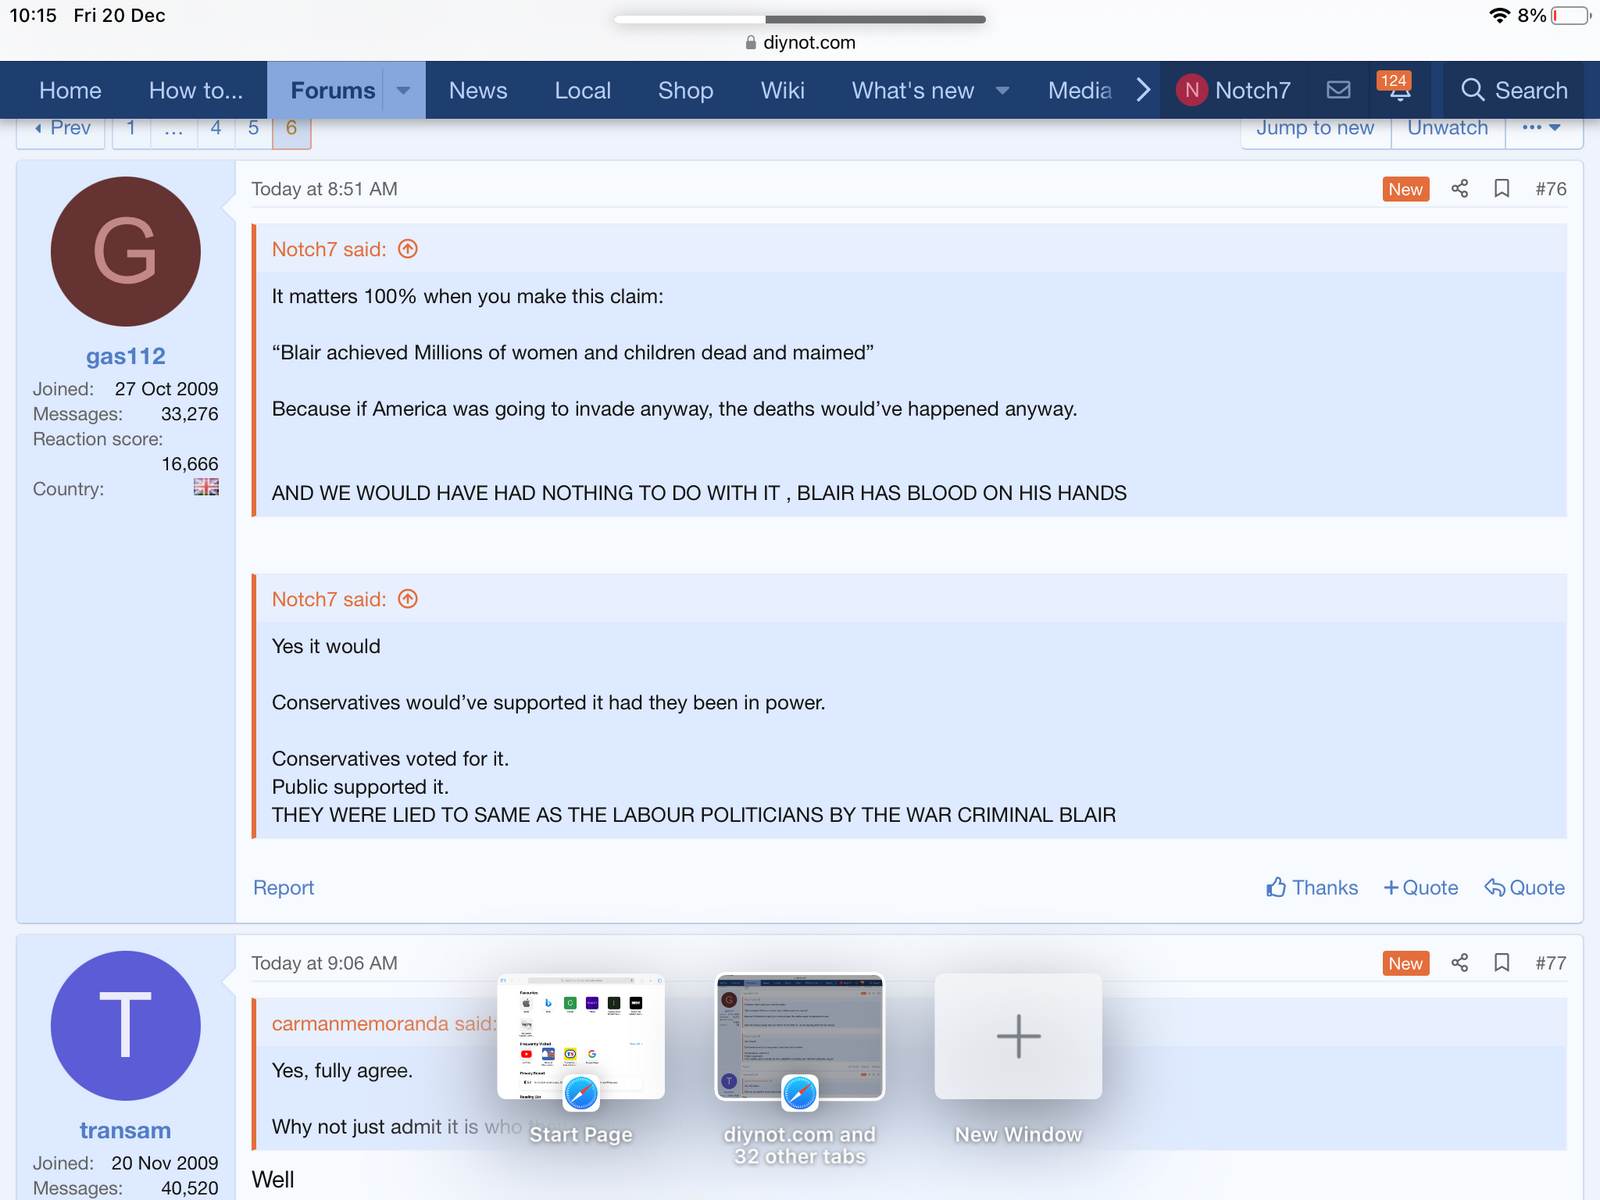The width and height of the screenshot is (1600, 1200).
Task: Open the notifications bell showing 124 alerts
Action: coord(1398,89)
